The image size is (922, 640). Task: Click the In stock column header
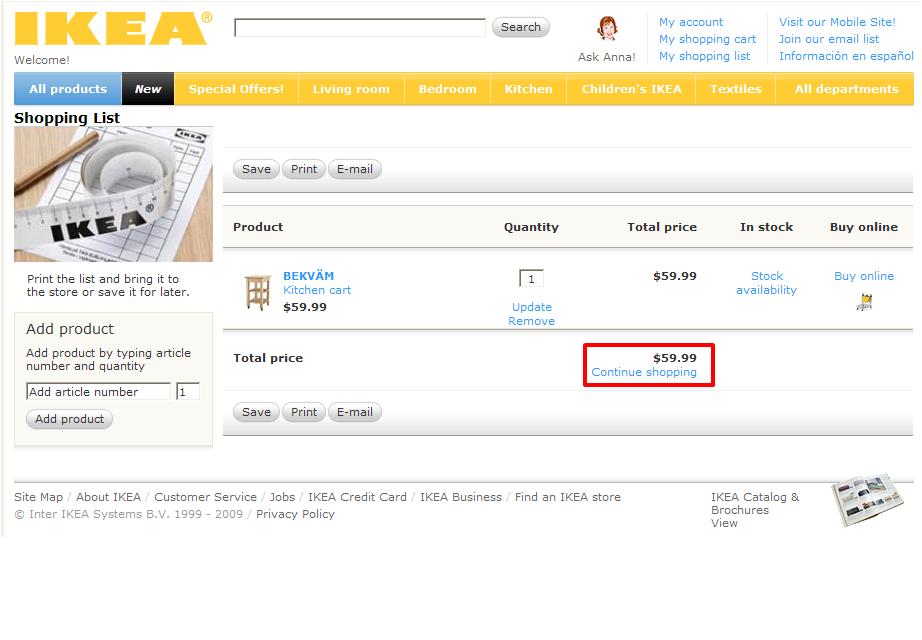point(766,227)
